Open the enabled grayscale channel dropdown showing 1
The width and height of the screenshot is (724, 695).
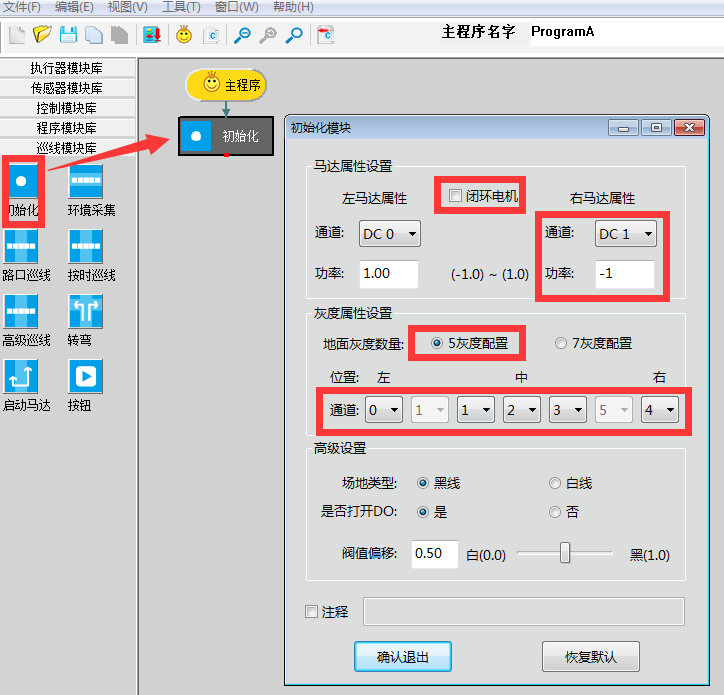point(476,410)
